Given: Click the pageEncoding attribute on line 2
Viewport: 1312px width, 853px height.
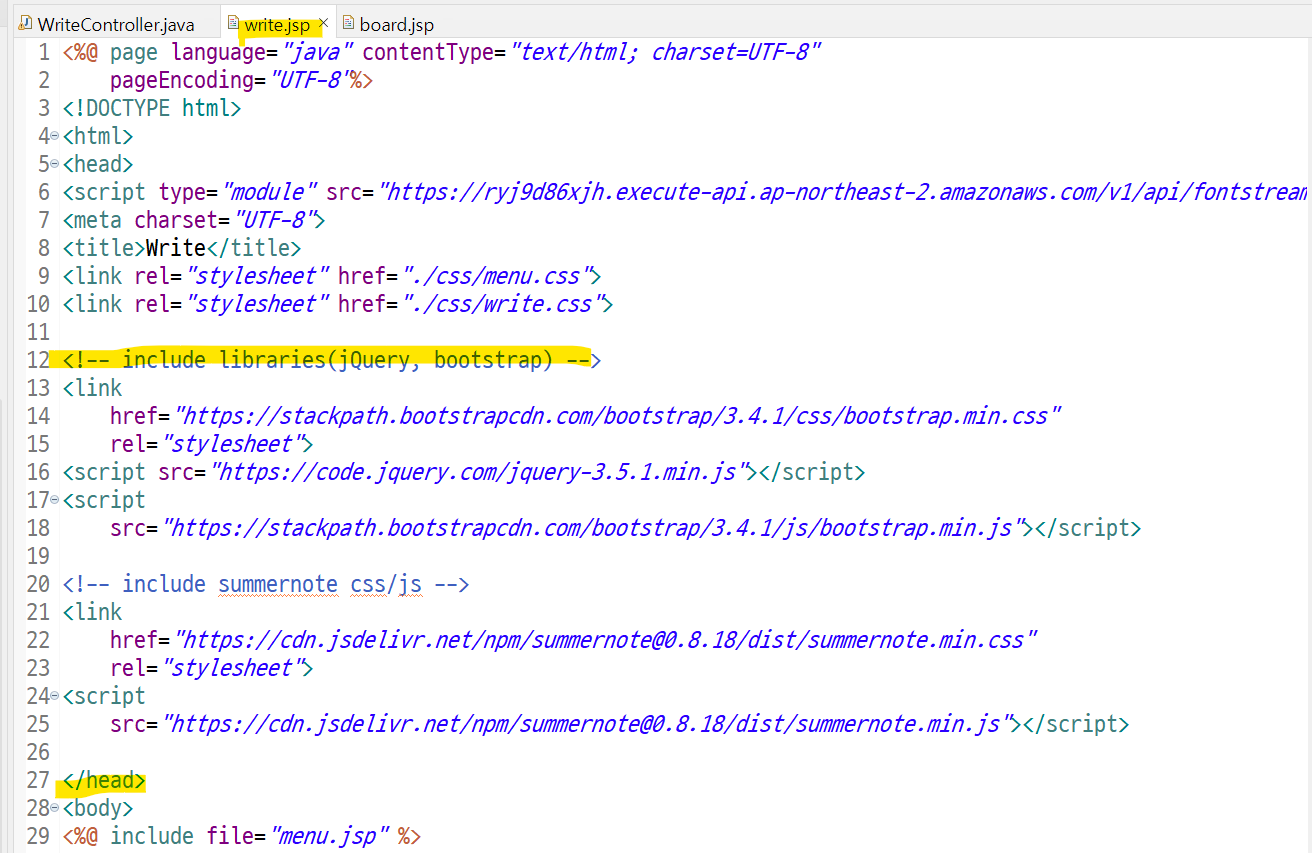Looking at the screenshot, I should click(x=241, y=80).
